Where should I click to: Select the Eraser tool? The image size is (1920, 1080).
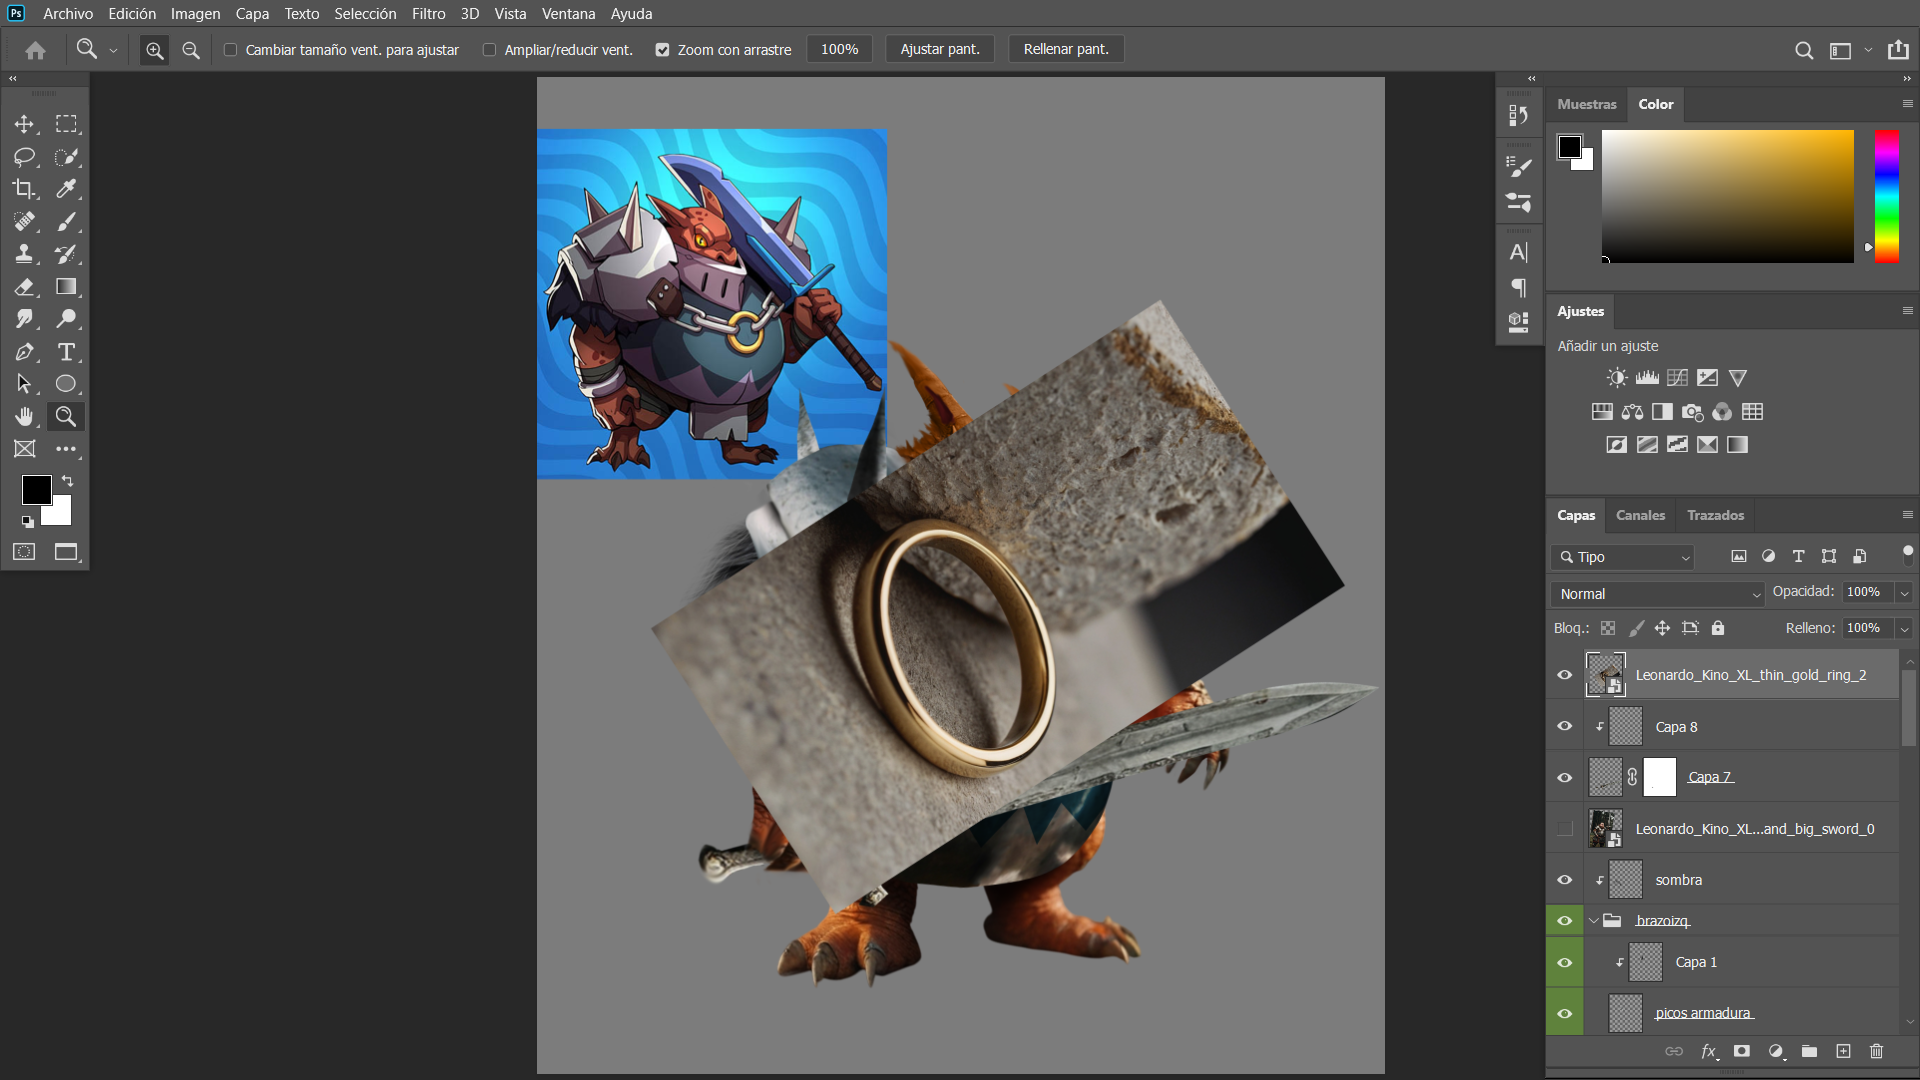coord(24,287)
